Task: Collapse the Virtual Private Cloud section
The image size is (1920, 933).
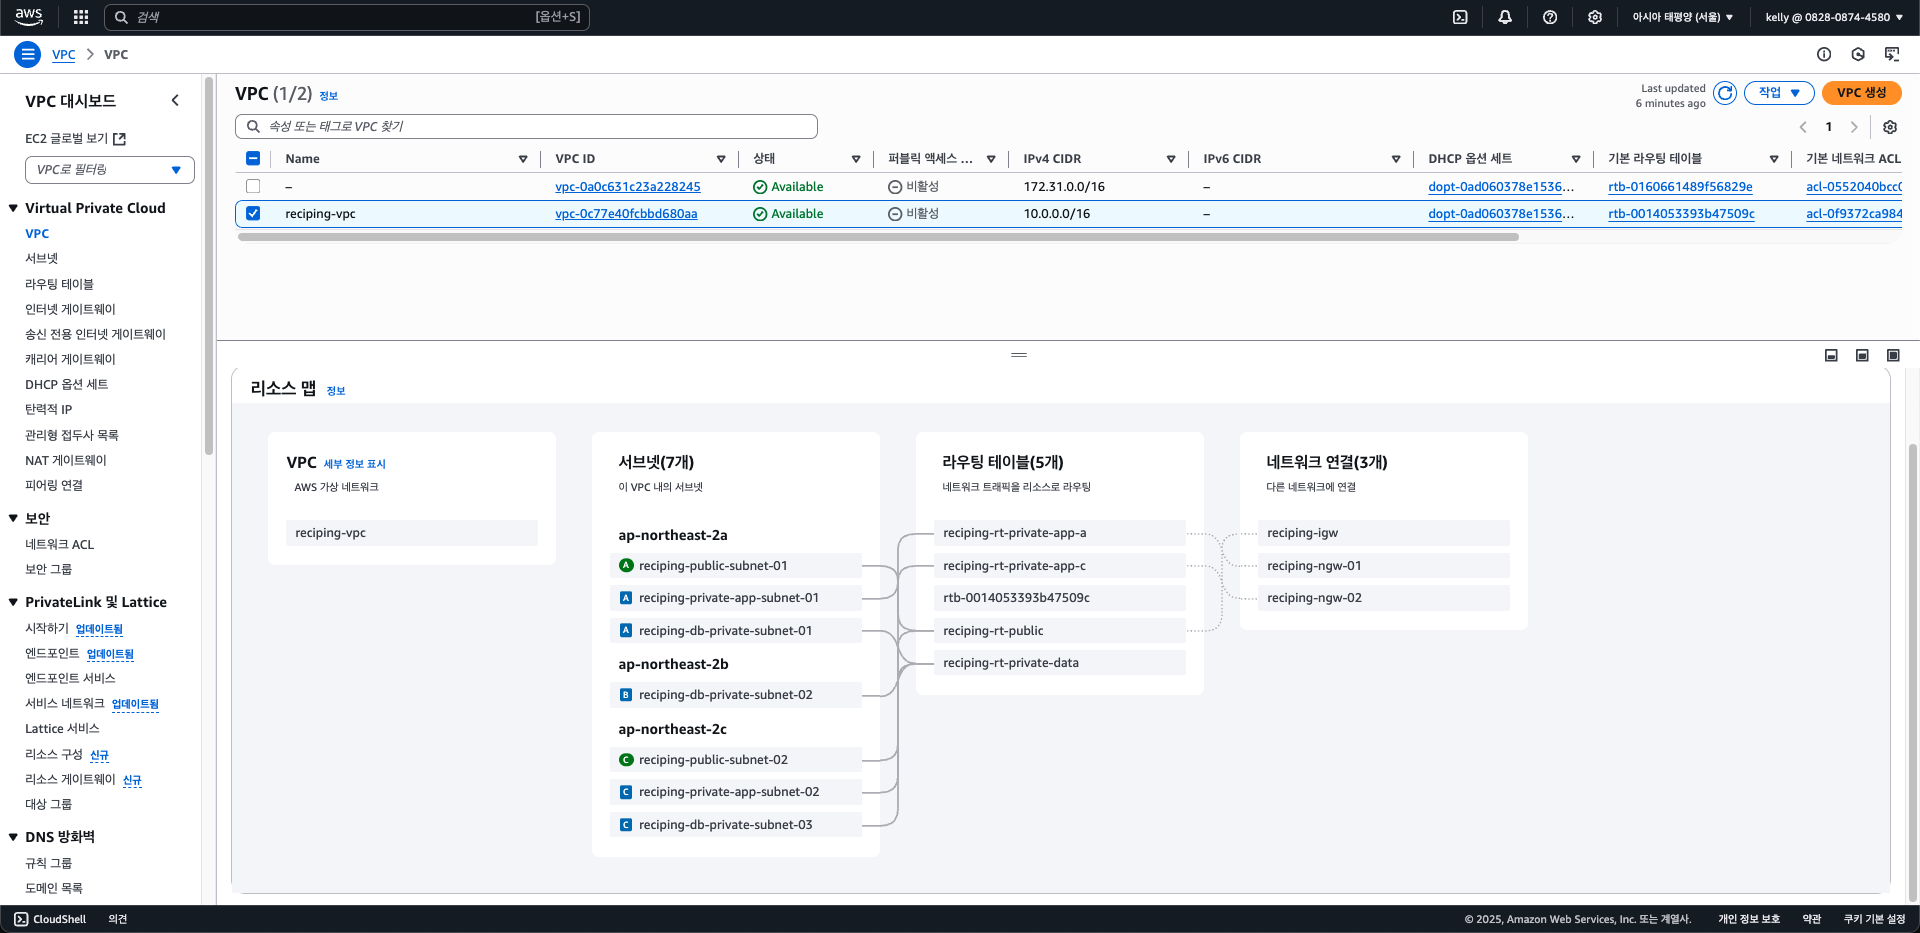Action: click(x=13, y=208)
